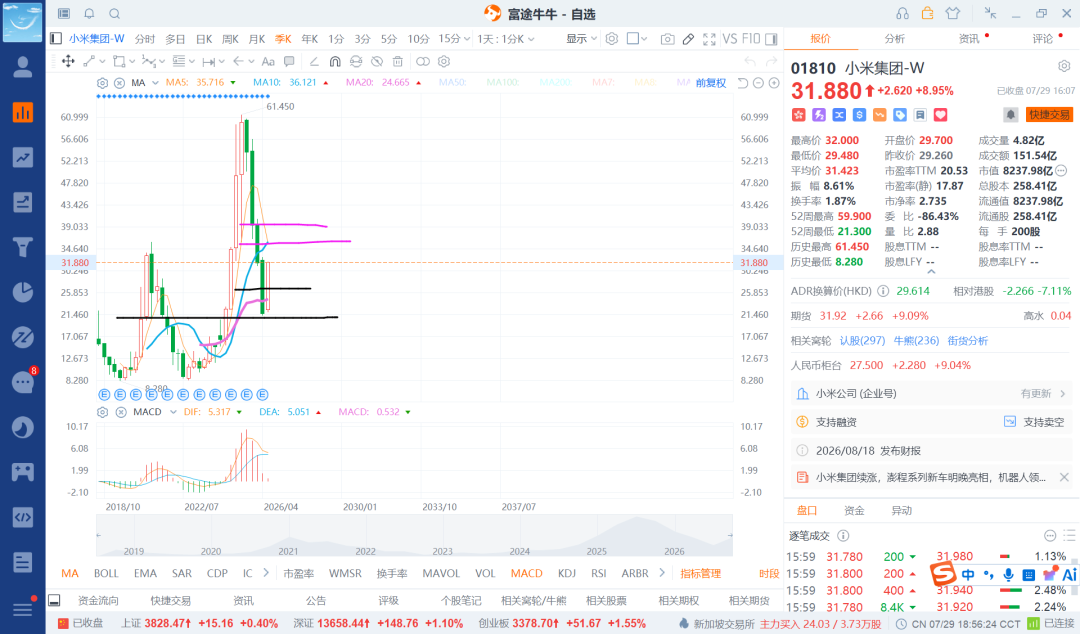This screenshot has height=634, width=1080.
Task: Open the sidebar messages icon with badge 8
Action: tap(23, 382)
